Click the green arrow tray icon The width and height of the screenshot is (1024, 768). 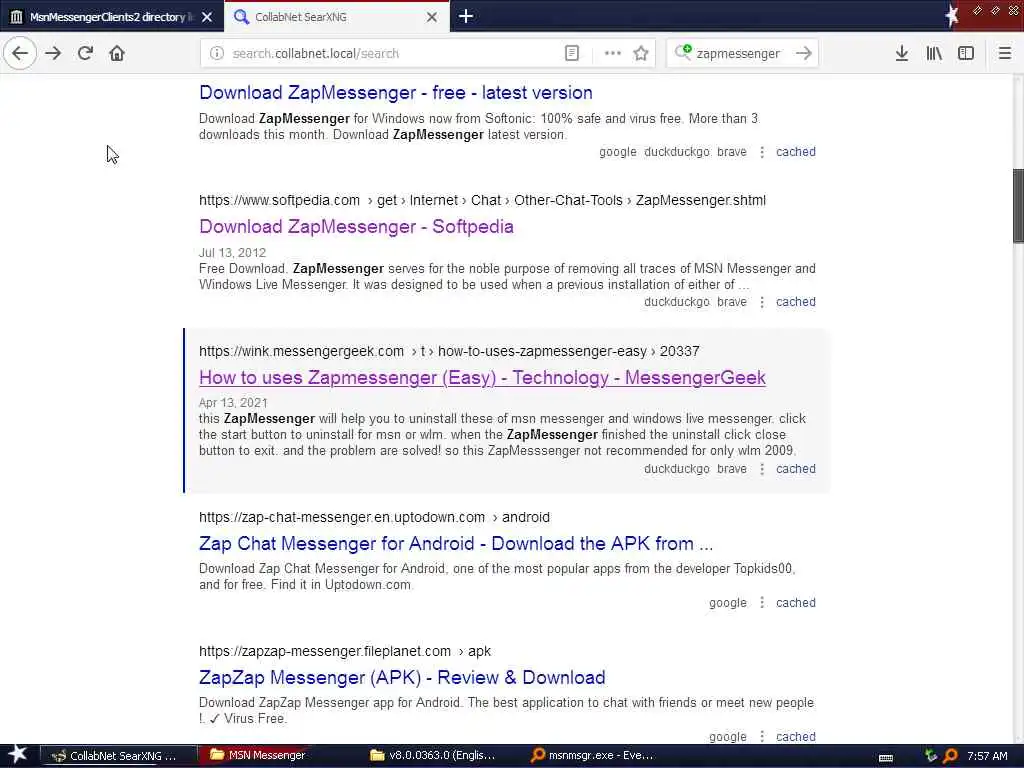click(931, 756)
